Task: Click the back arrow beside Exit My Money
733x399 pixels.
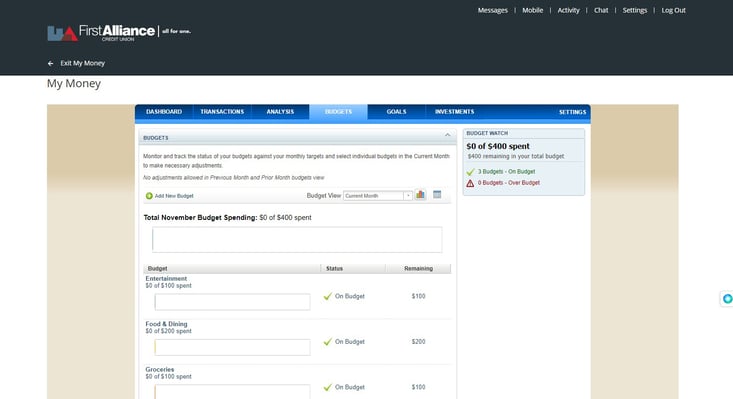Action: pyautogui.click(x=50, y=64)
